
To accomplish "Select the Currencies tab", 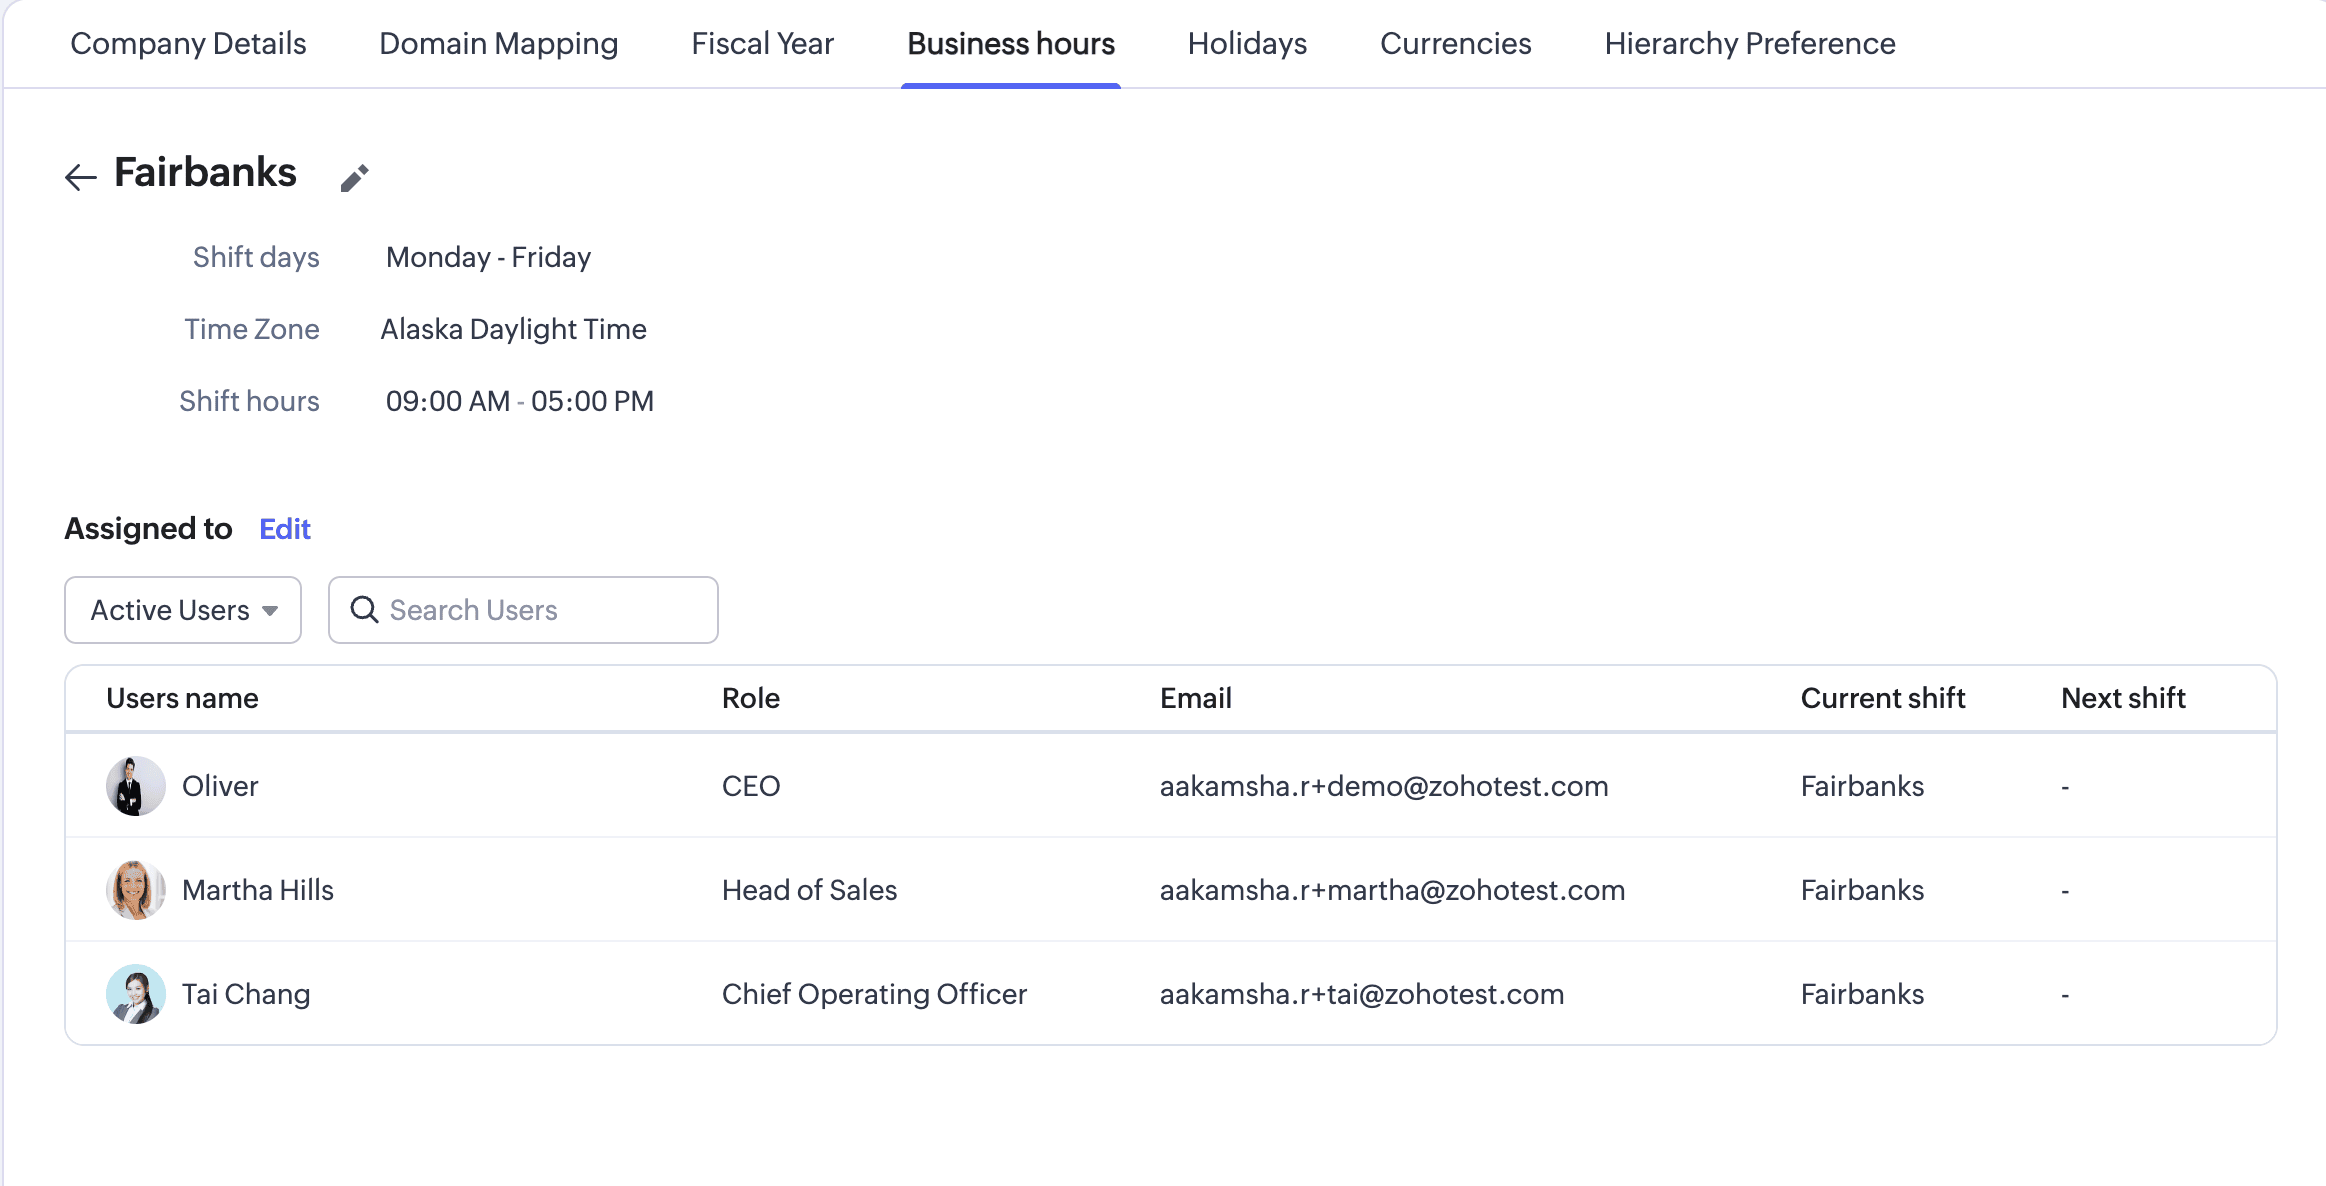I will pos(1455,44).
